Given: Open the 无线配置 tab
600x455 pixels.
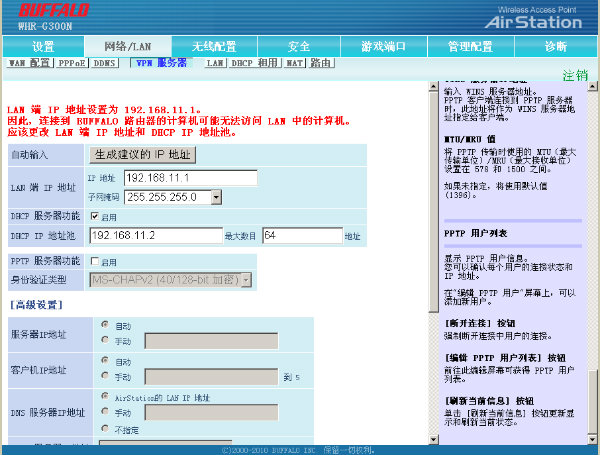Looking at the screenshot, I should tap(214, 47).
